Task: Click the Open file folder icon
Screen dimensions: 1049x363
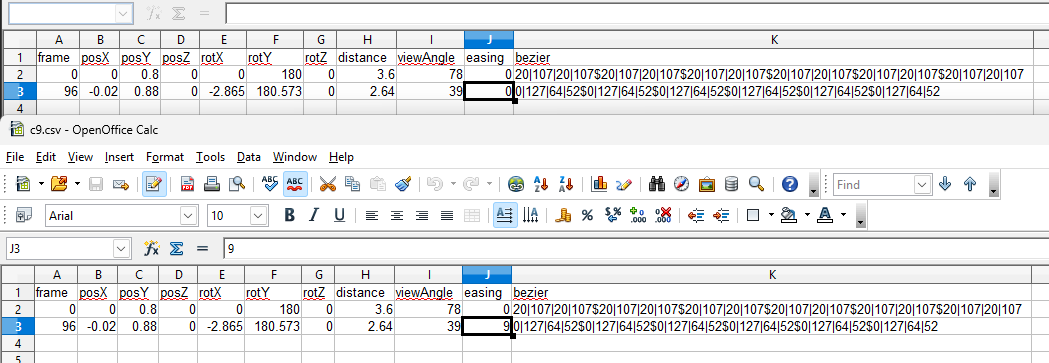Action: tap(60, 184)
